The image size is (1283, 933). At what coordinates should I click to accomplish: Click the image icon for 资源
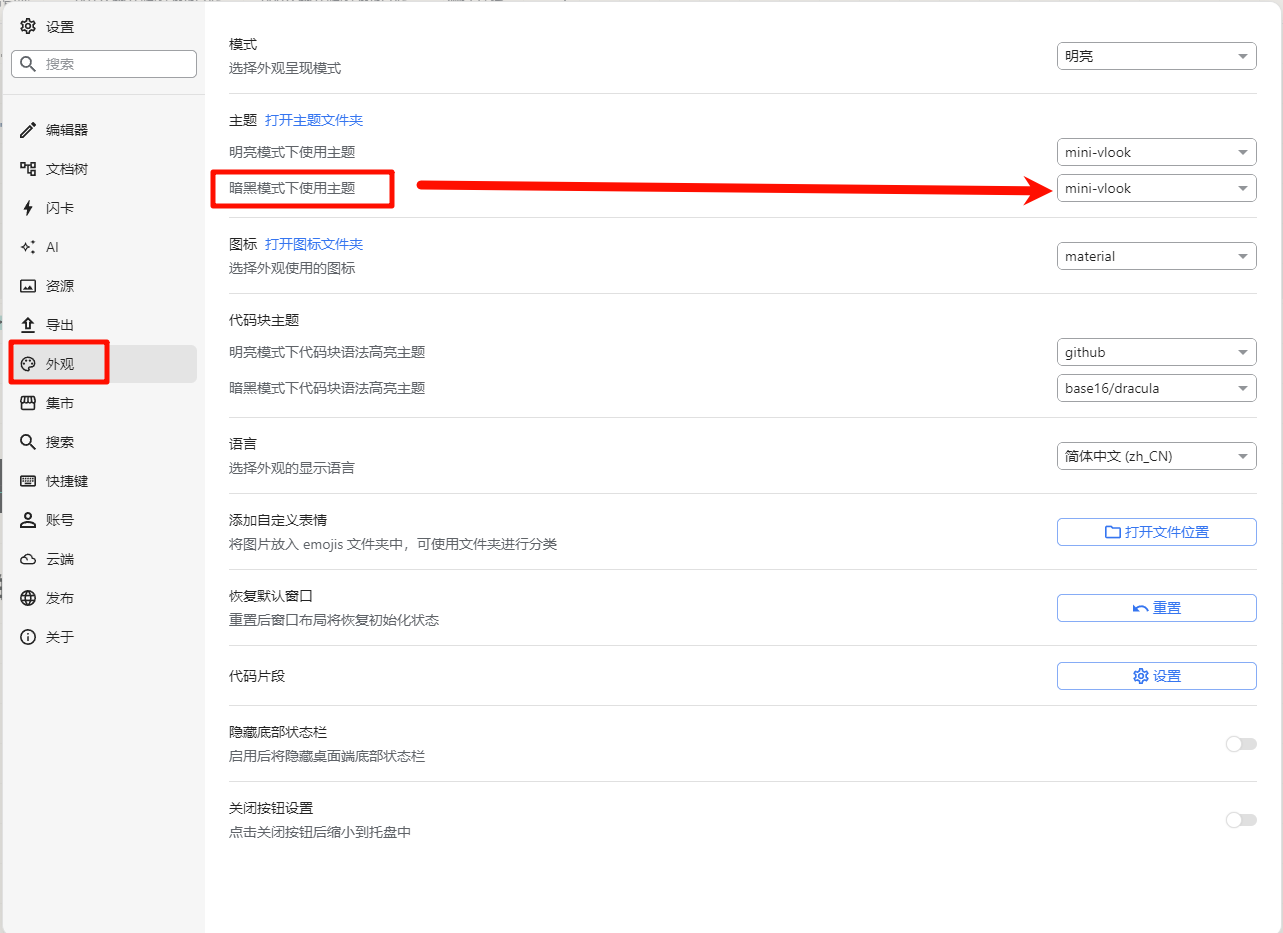[x=28, y=286]
